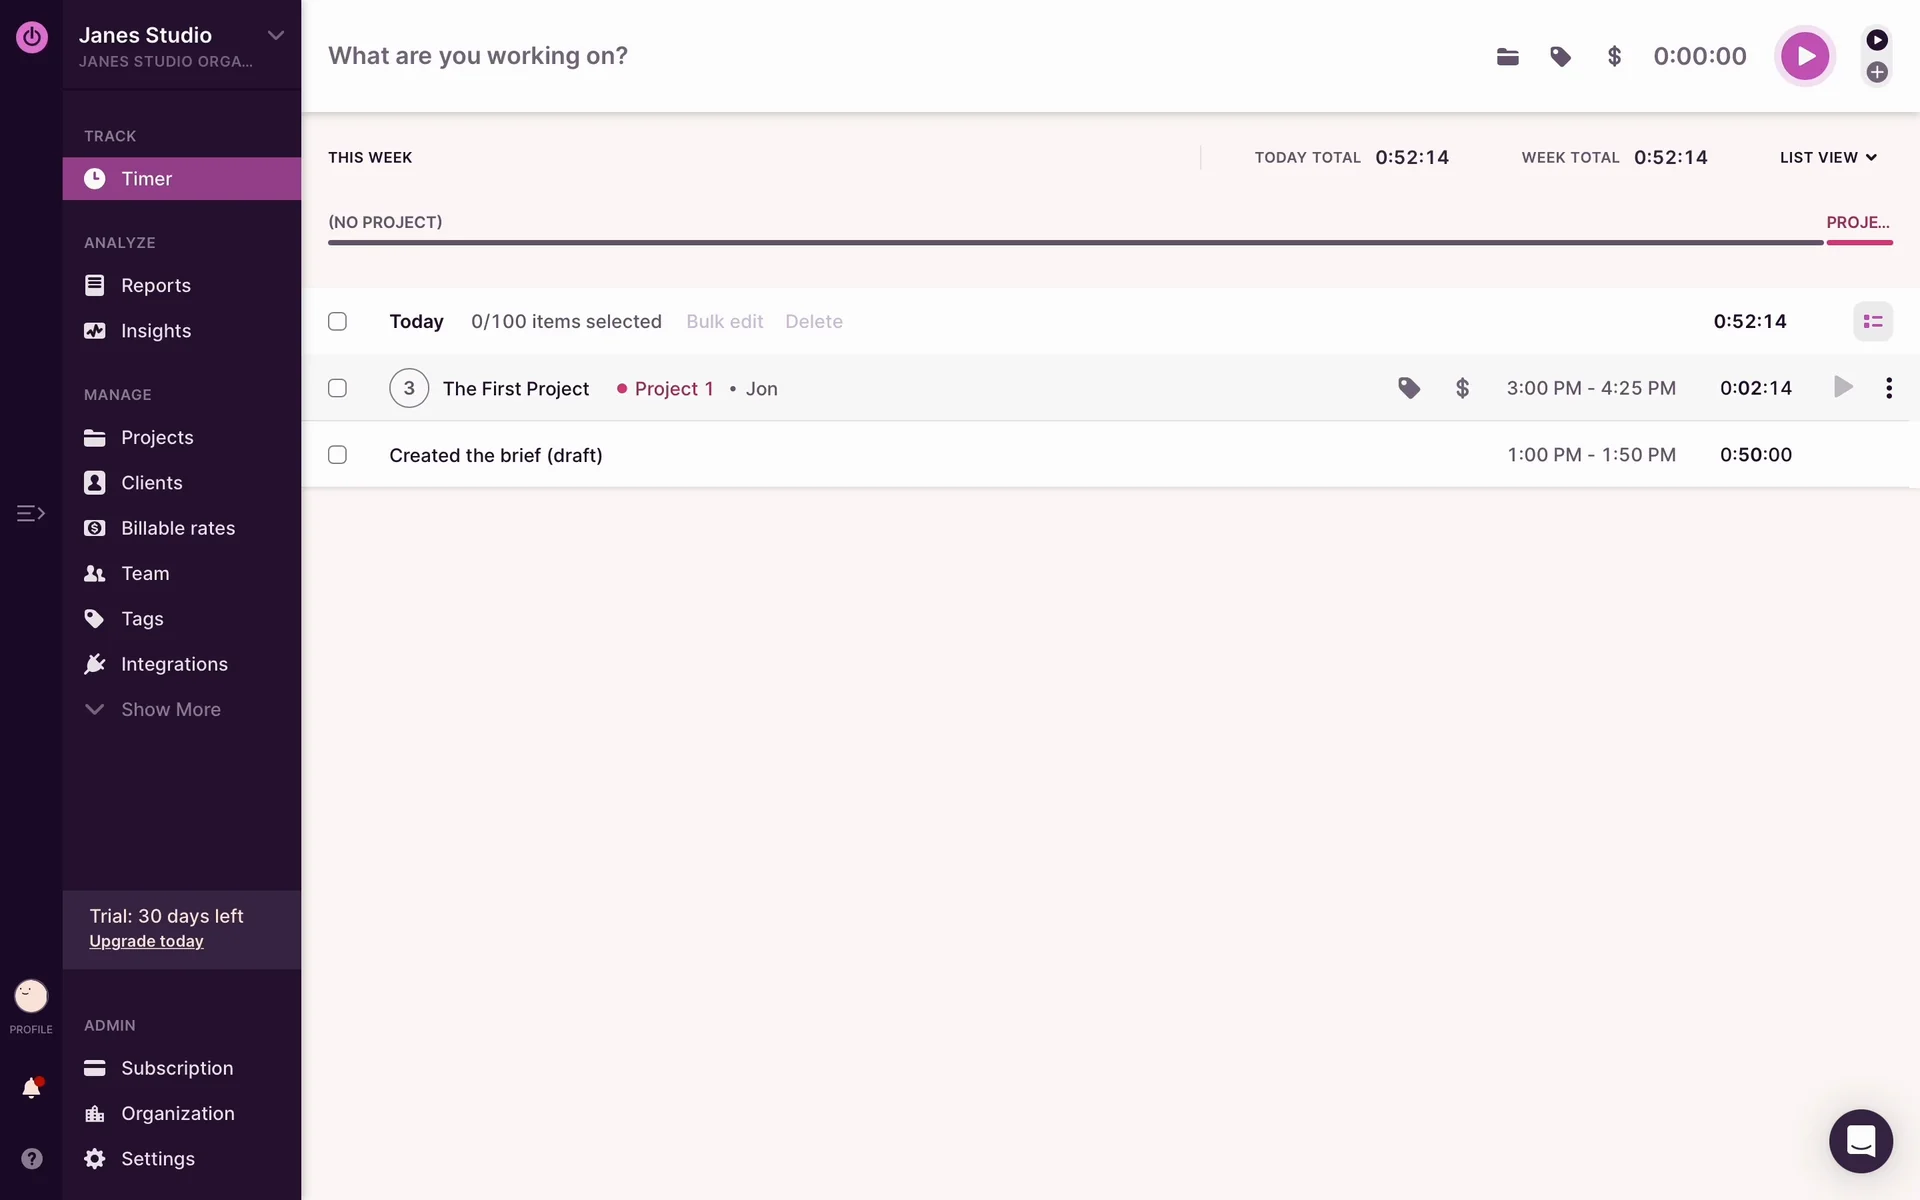Open the notifications bell
The height and width of the screenshot is (1200, 1920).
point(31,1088)
